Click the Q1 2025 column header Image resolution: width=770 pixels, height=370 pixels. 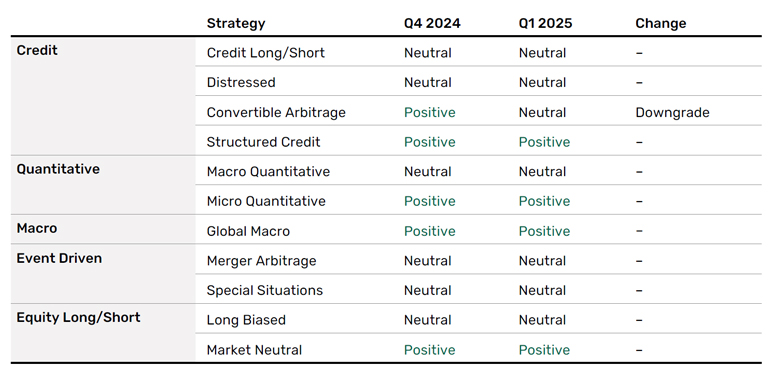click(545, 23)
